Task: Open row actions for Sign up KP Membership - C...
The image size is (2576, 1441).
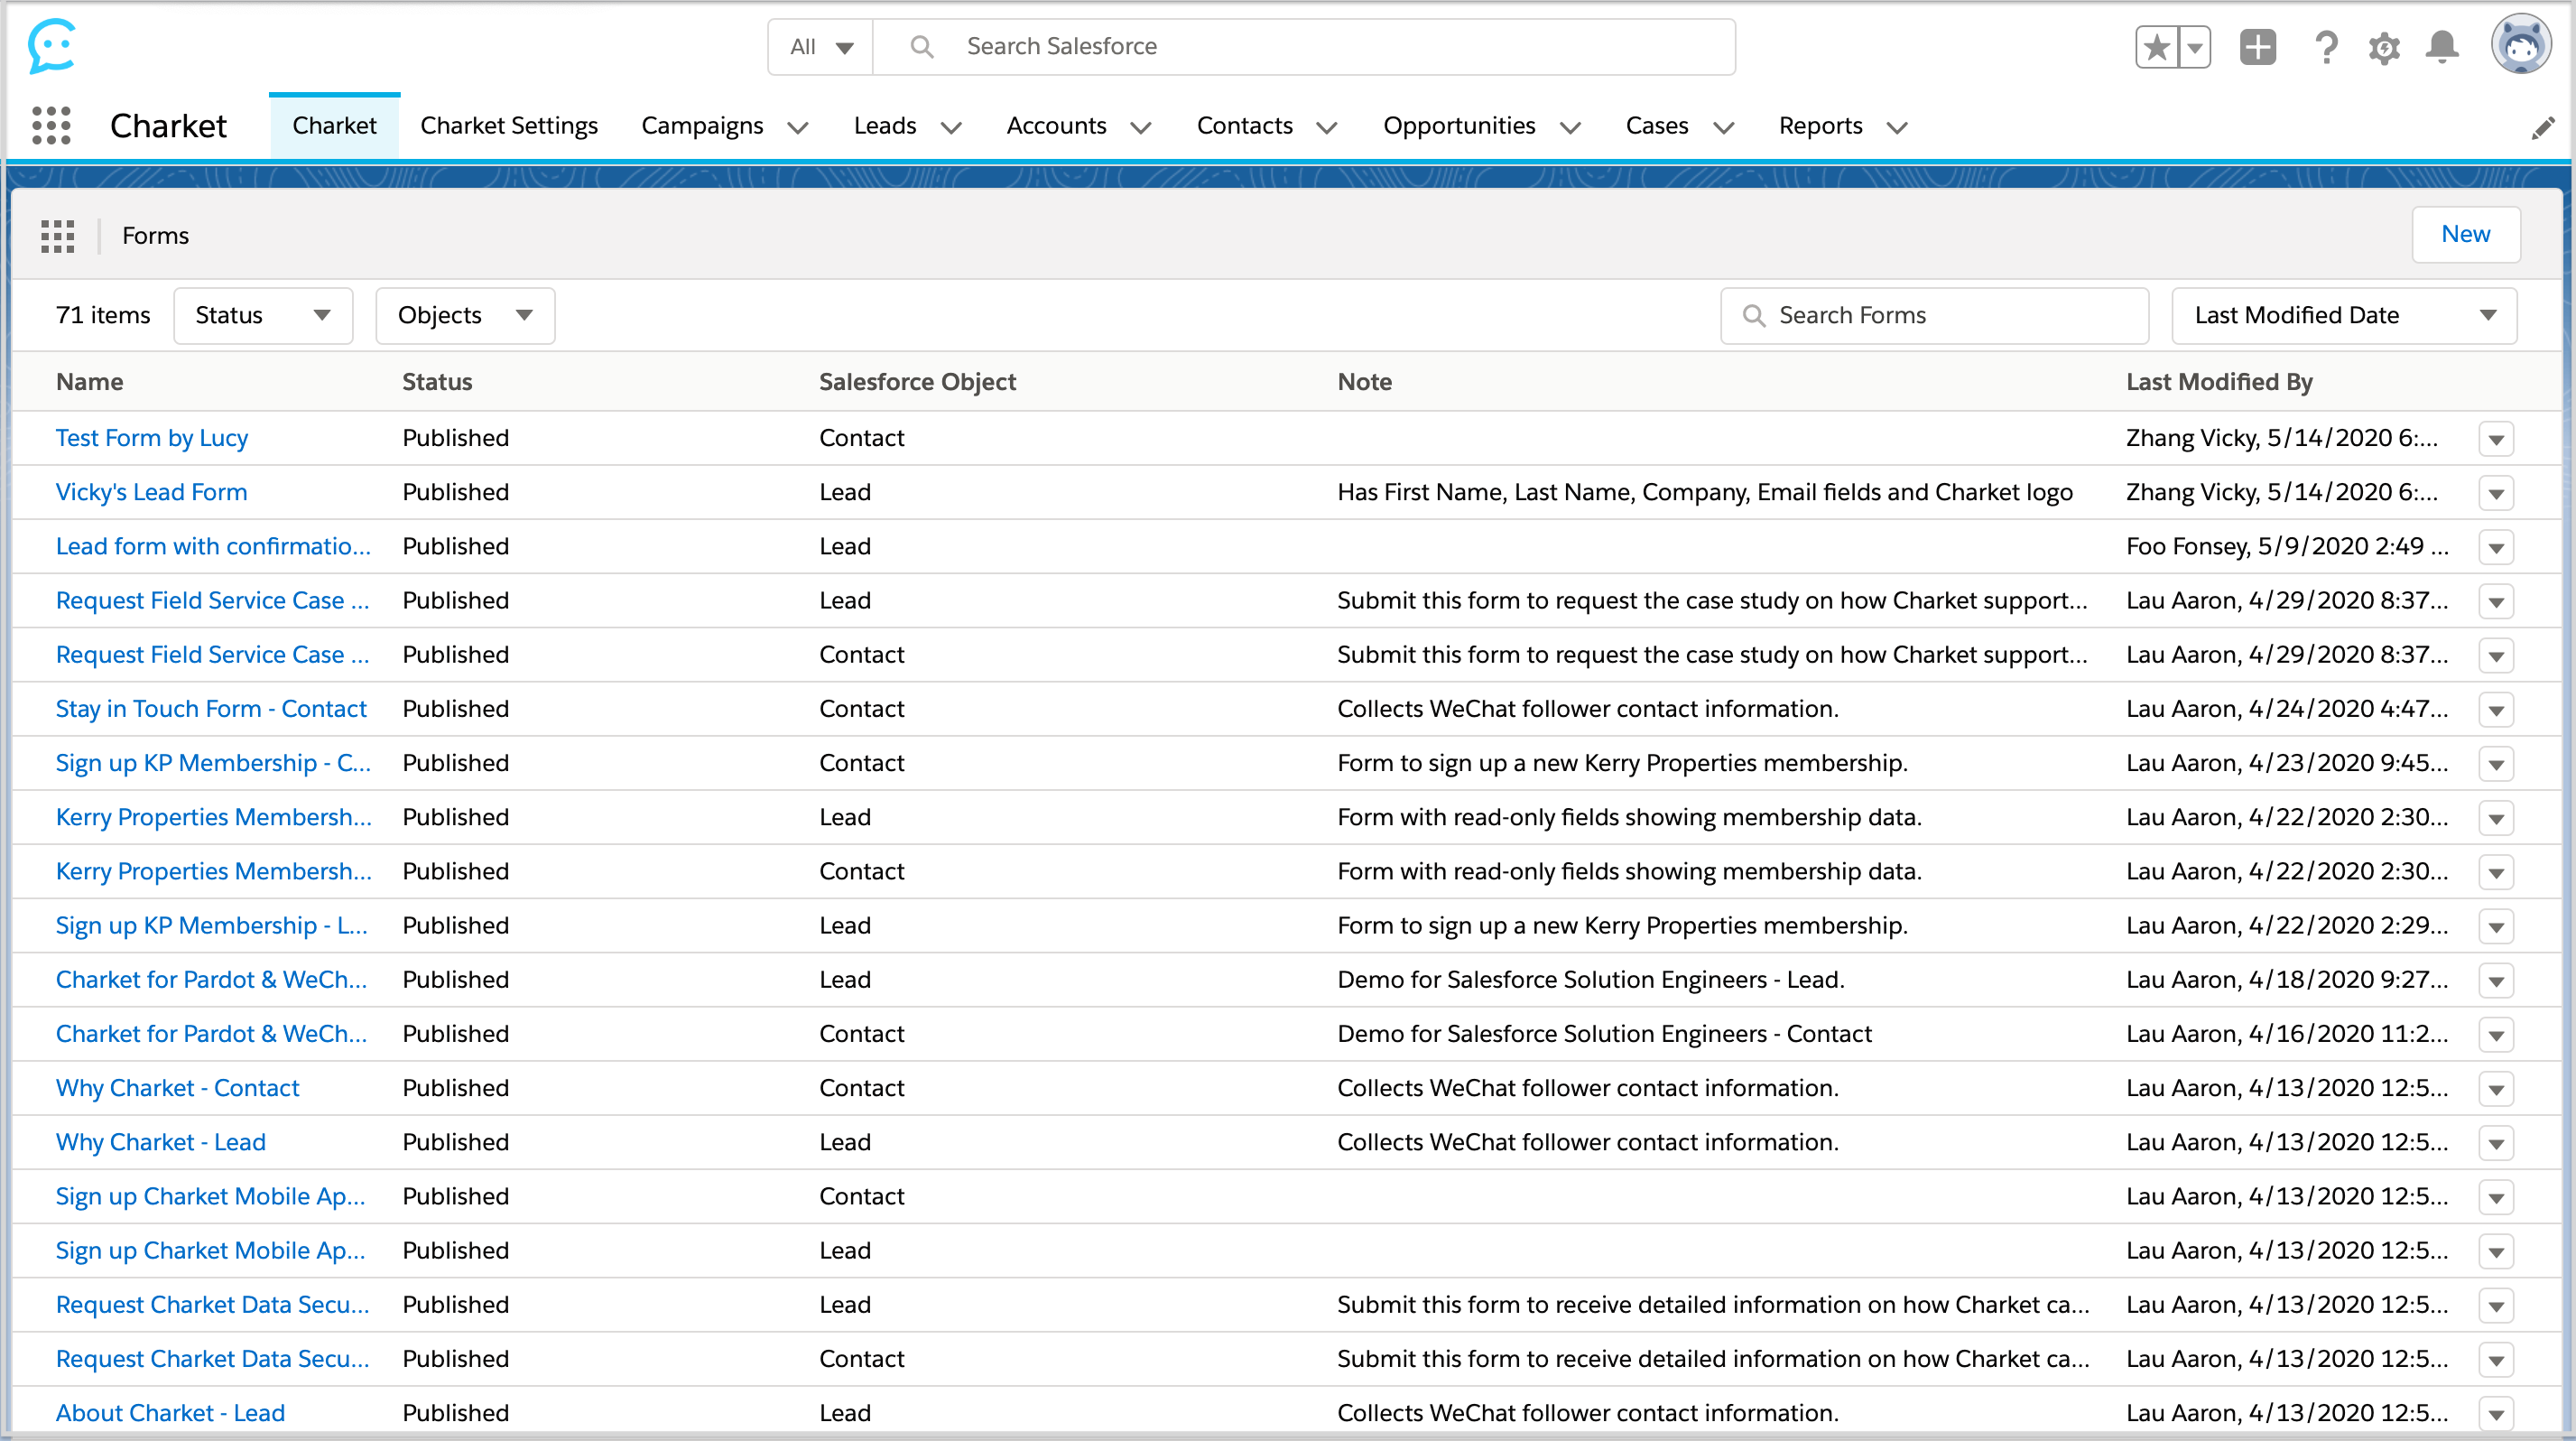Action: pos(2496,765)
